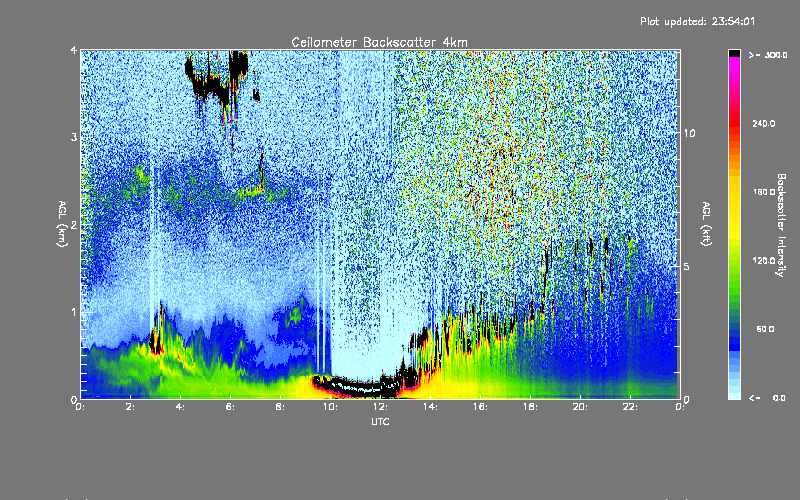Click the "8:" UTC hour tick
800x500 pixels.
click(x=281, y=407)
